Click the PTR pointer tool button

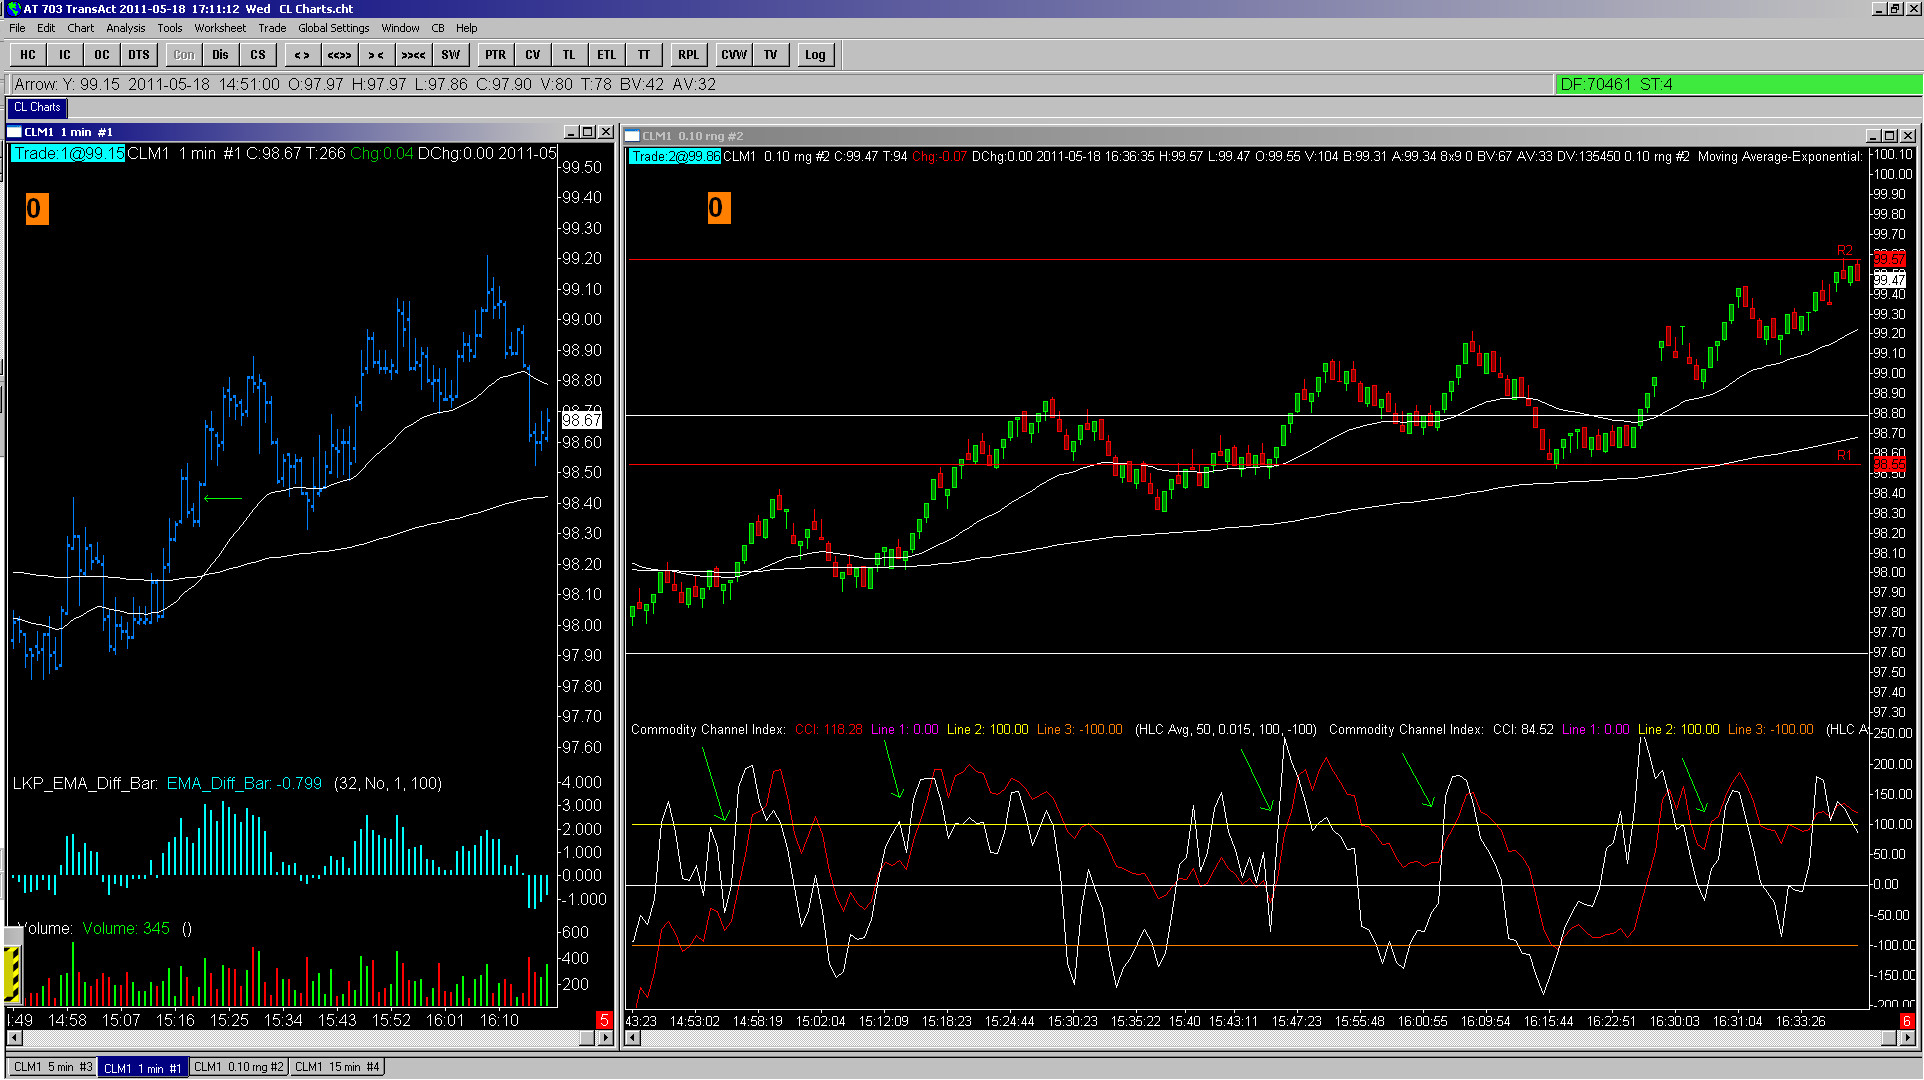[496, 55]
